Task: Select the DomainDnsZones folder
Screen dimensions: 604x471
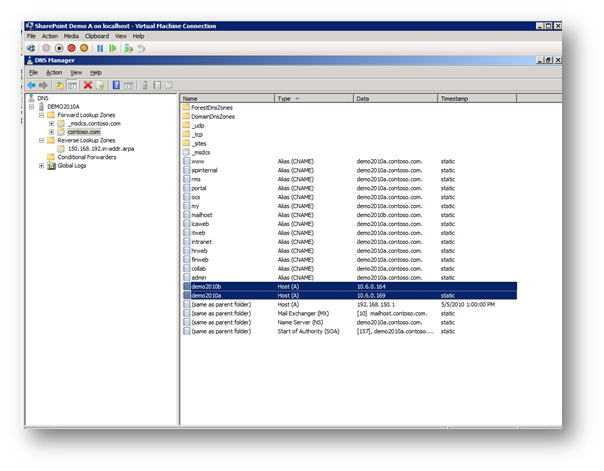Action: pyautogui.click(x=213, y=116)
